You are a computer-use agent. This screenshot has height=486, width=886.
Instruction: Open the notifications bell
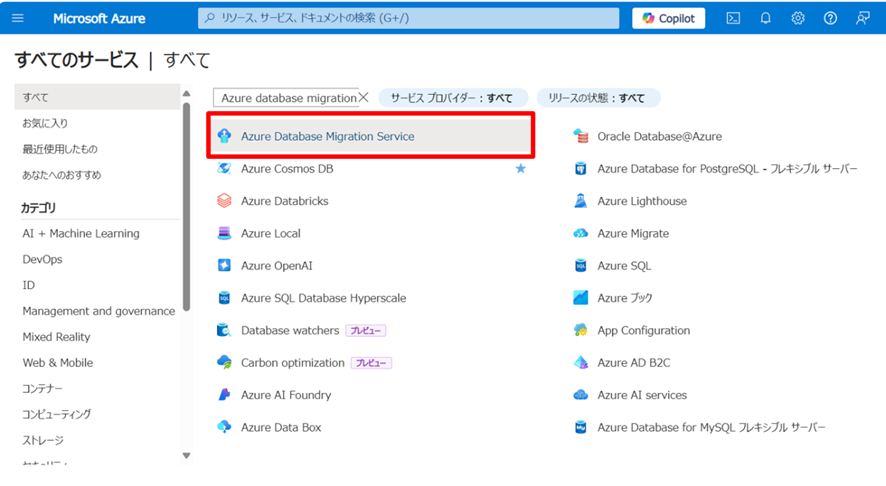tap(765, 18)
